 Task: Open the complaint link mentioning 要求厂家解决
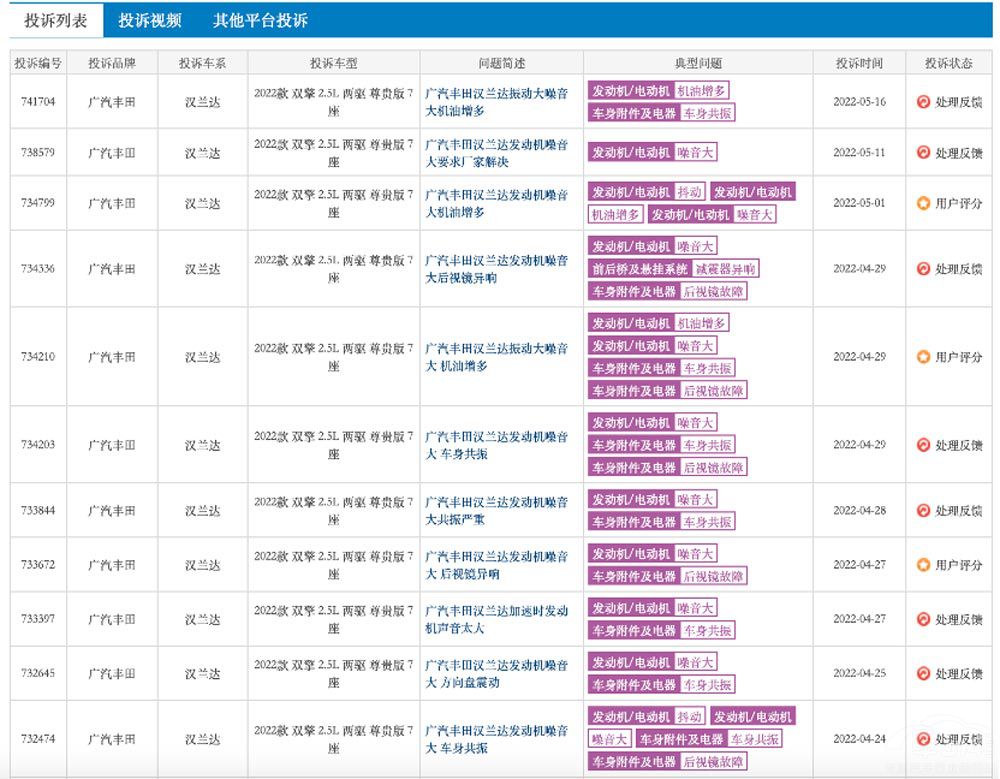(x=496, y=153)
